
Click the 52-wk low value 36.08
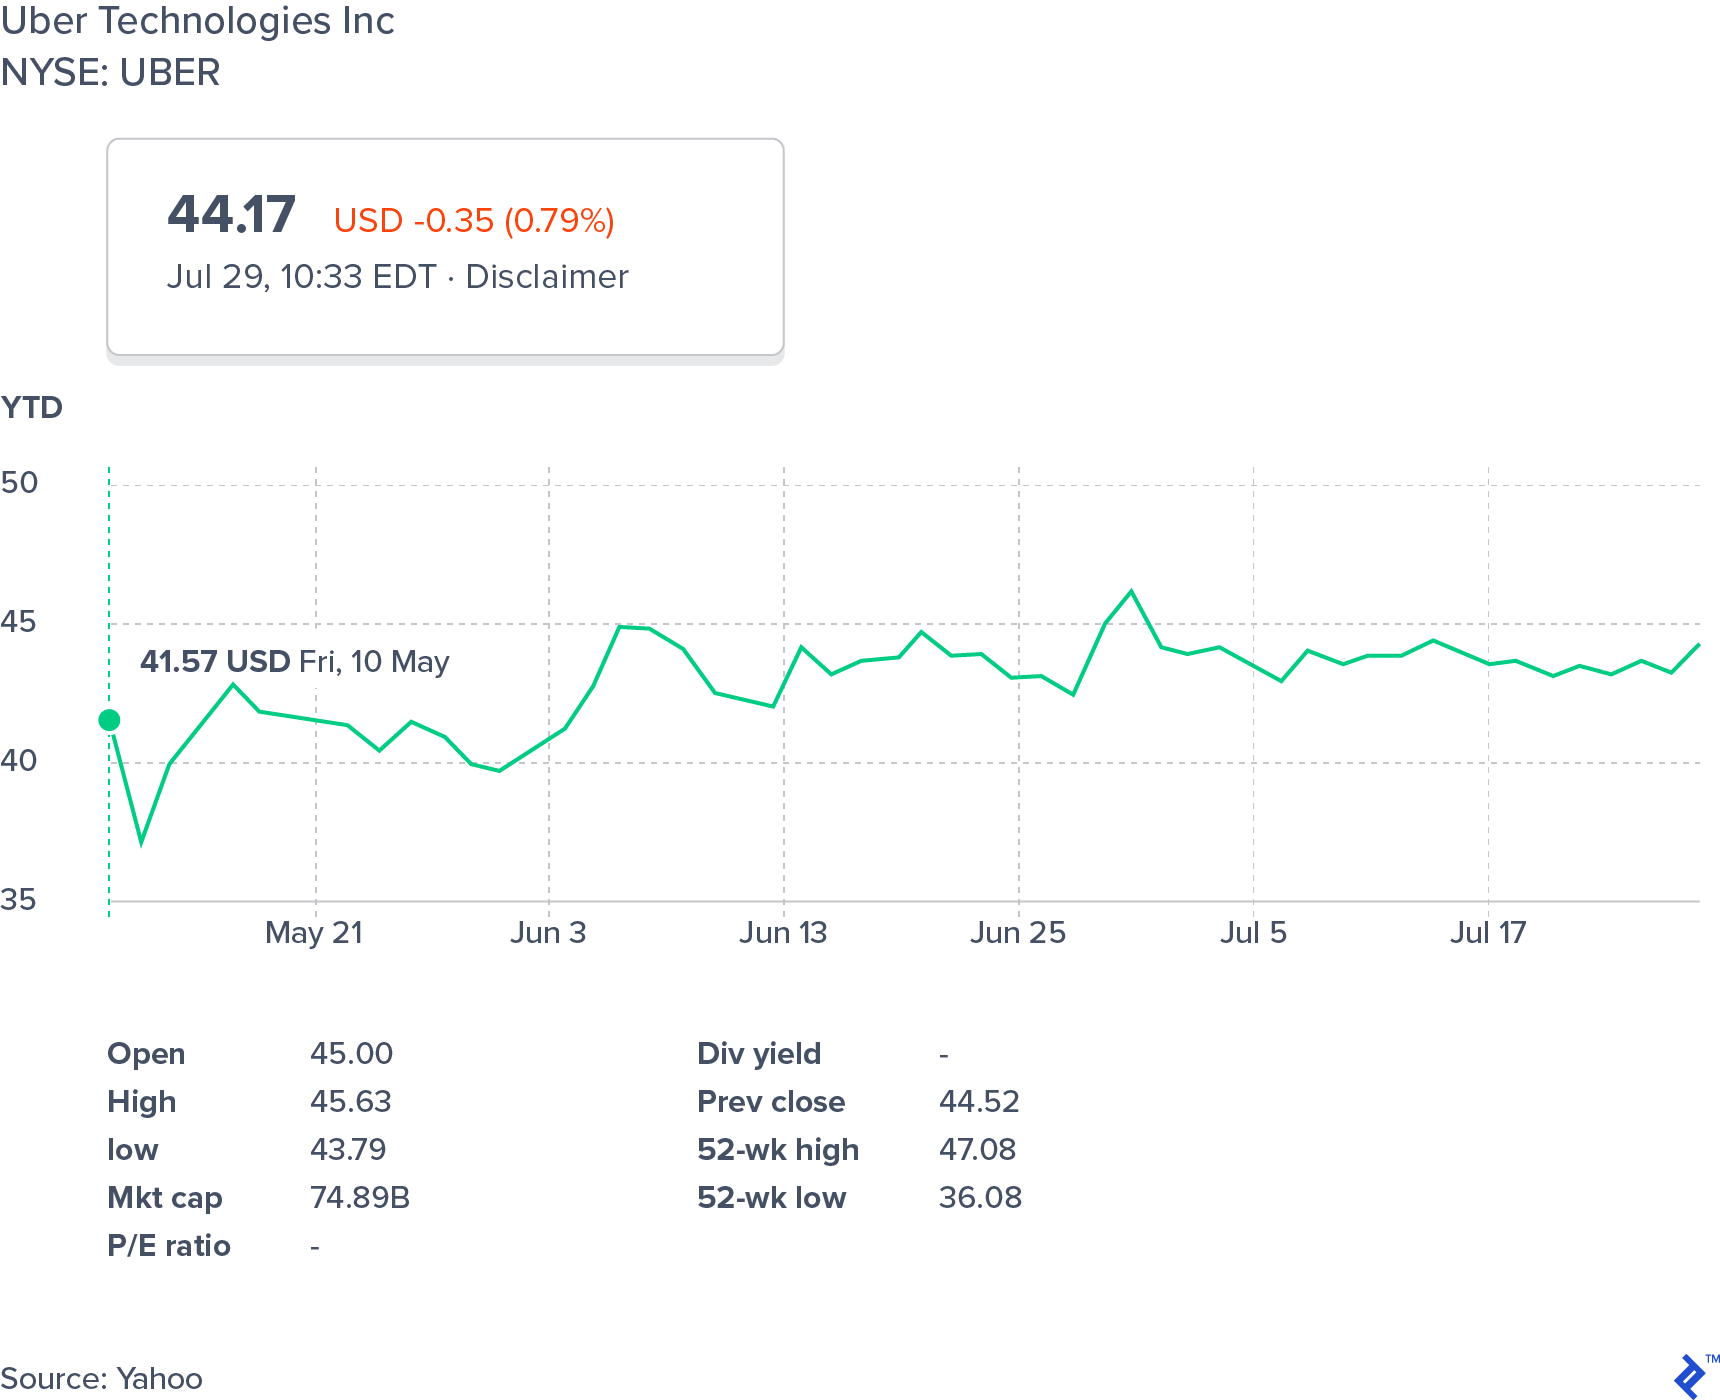tap(980, 1198)
